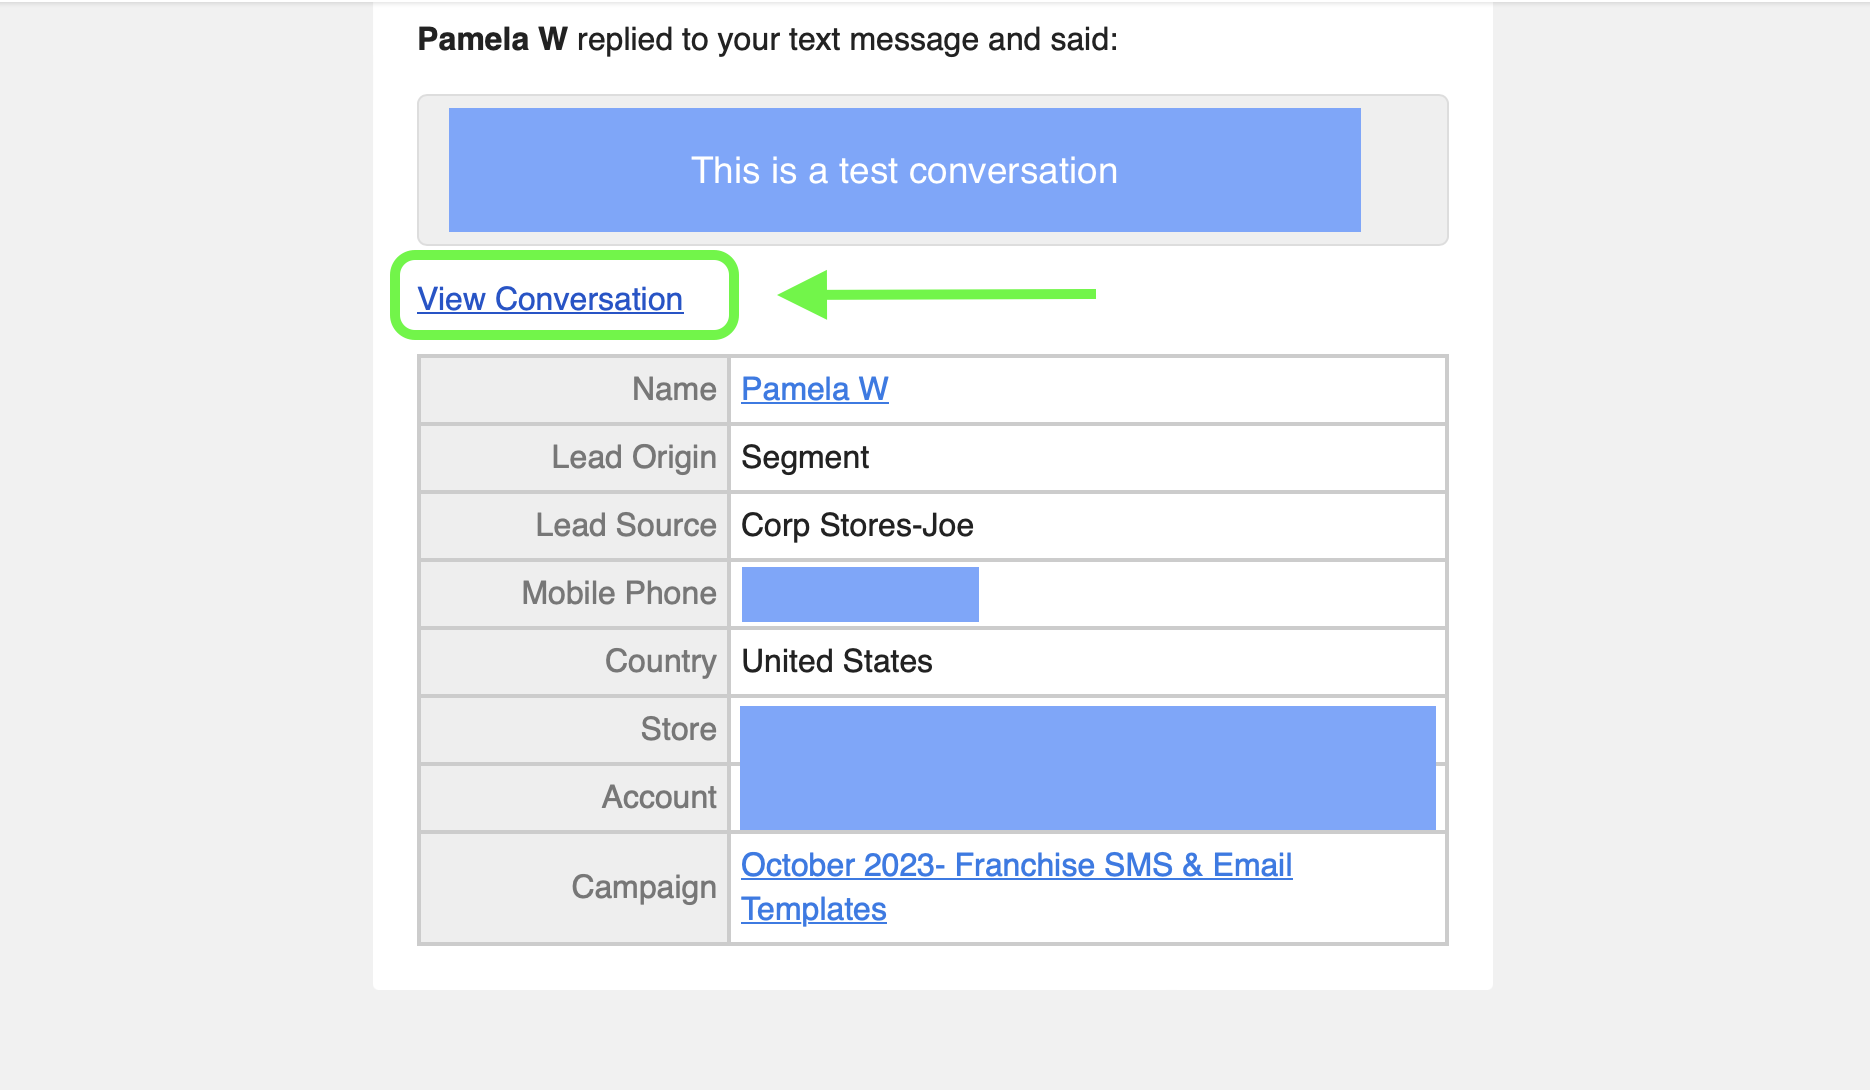The image size is (1870, 1090).
Task: Click the test conversation message box
Action: tap(904, 170)
